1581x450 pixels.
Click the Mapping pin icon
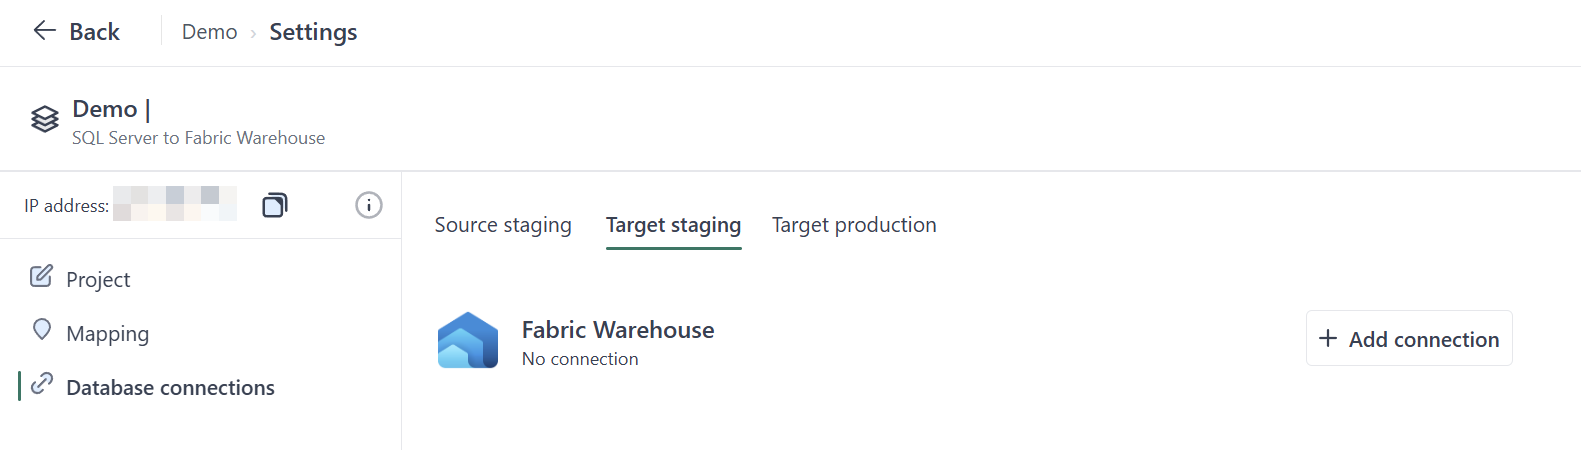[42, 330]
